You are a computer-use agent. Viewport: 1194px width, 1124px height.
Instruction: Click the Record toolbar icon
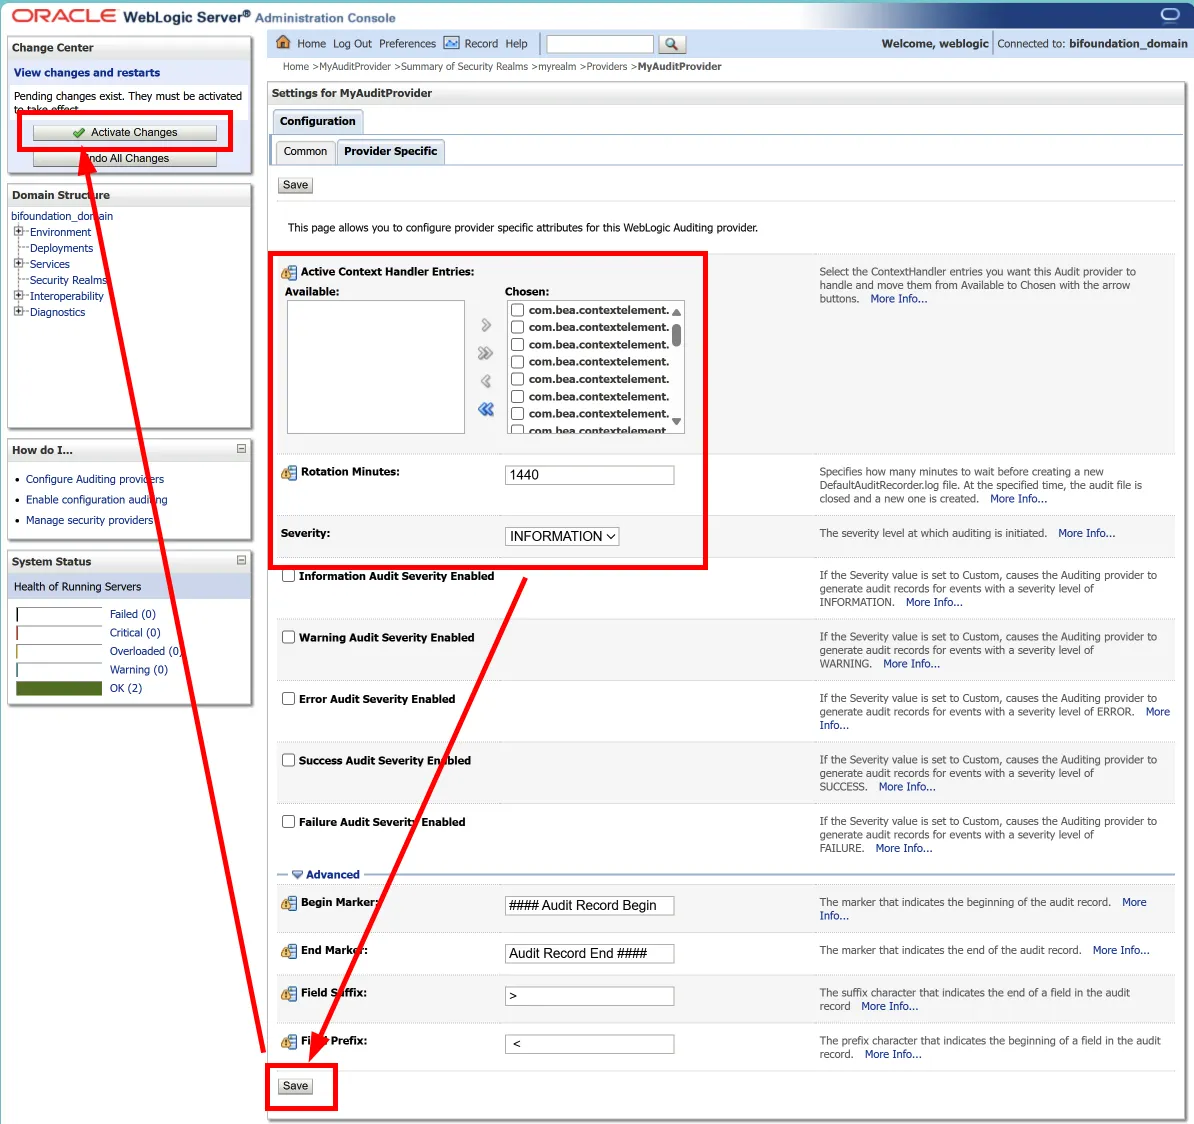pyautogui.click(x=452, y=43)
